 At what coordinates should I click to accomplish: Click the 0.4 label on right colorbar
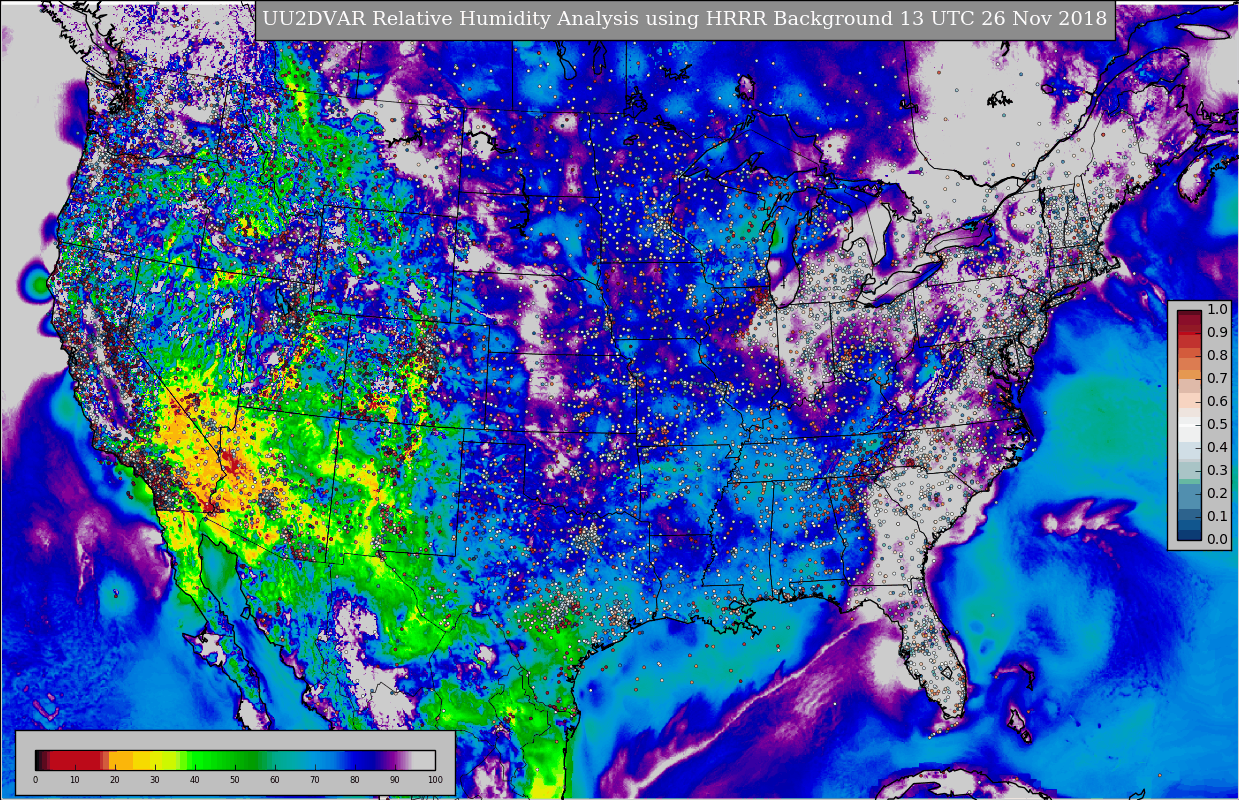click(x=1217, y=447)
